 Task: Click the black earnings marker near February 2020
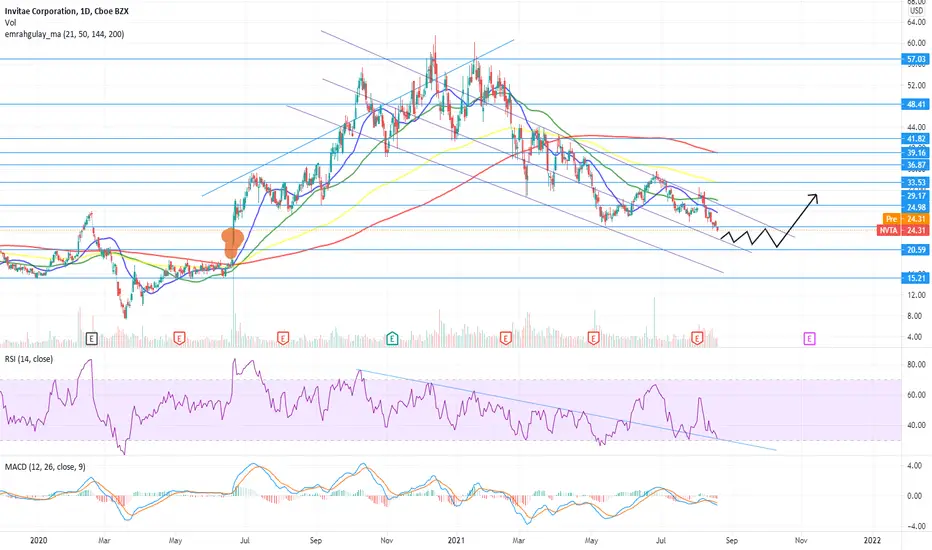click(x=91, y=338)
